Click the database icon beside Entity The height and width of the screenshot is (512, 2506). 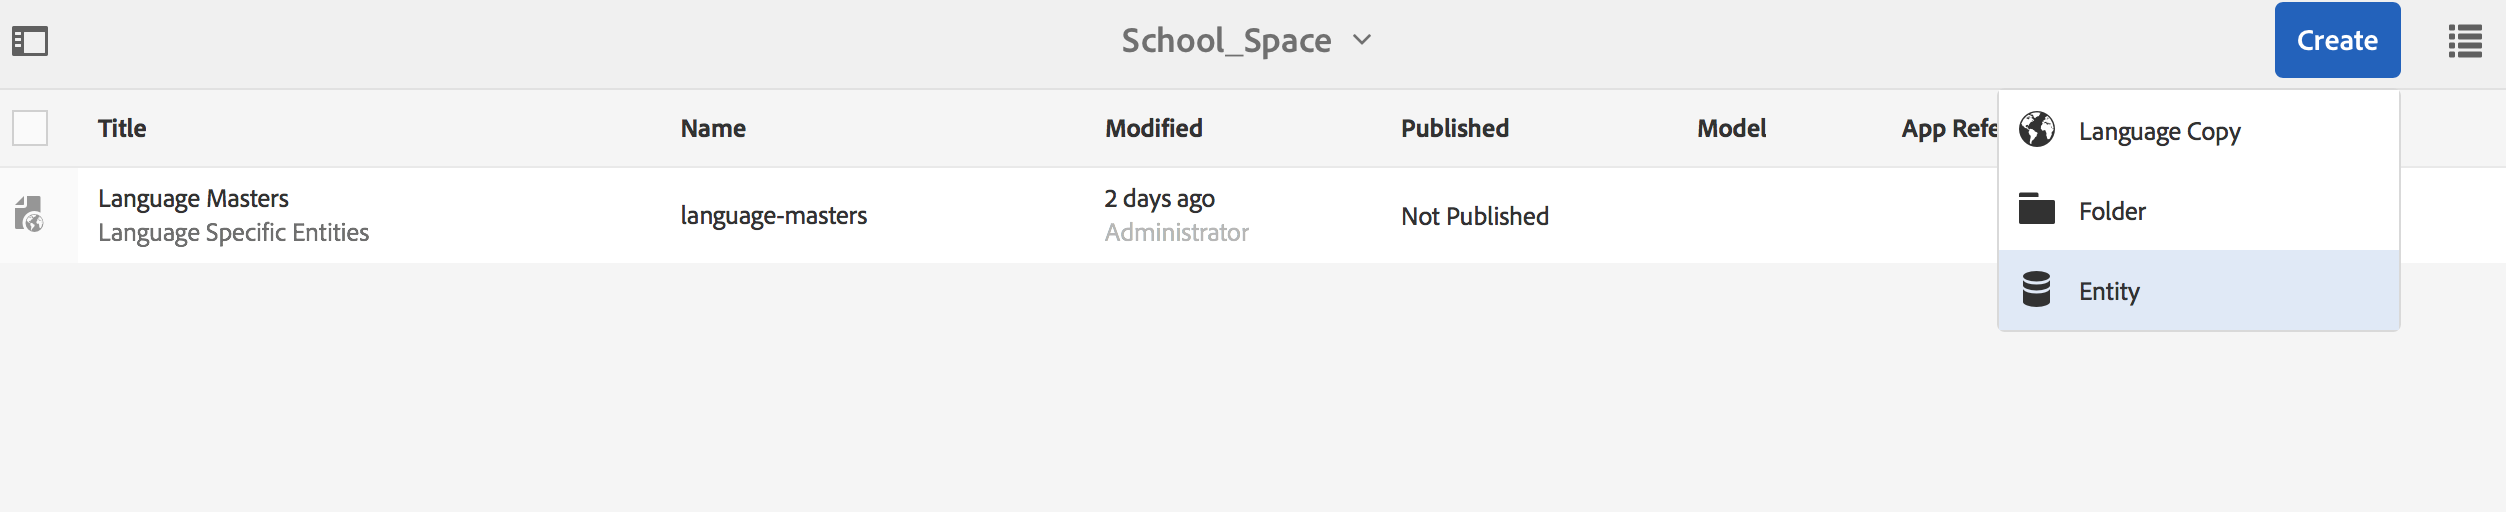tap(2036, 290)
